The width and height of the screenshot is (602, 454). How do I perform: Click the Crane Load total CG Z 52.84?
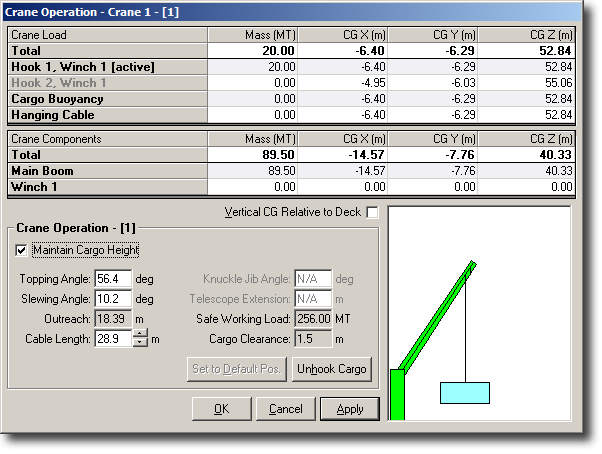coord(526,51)
